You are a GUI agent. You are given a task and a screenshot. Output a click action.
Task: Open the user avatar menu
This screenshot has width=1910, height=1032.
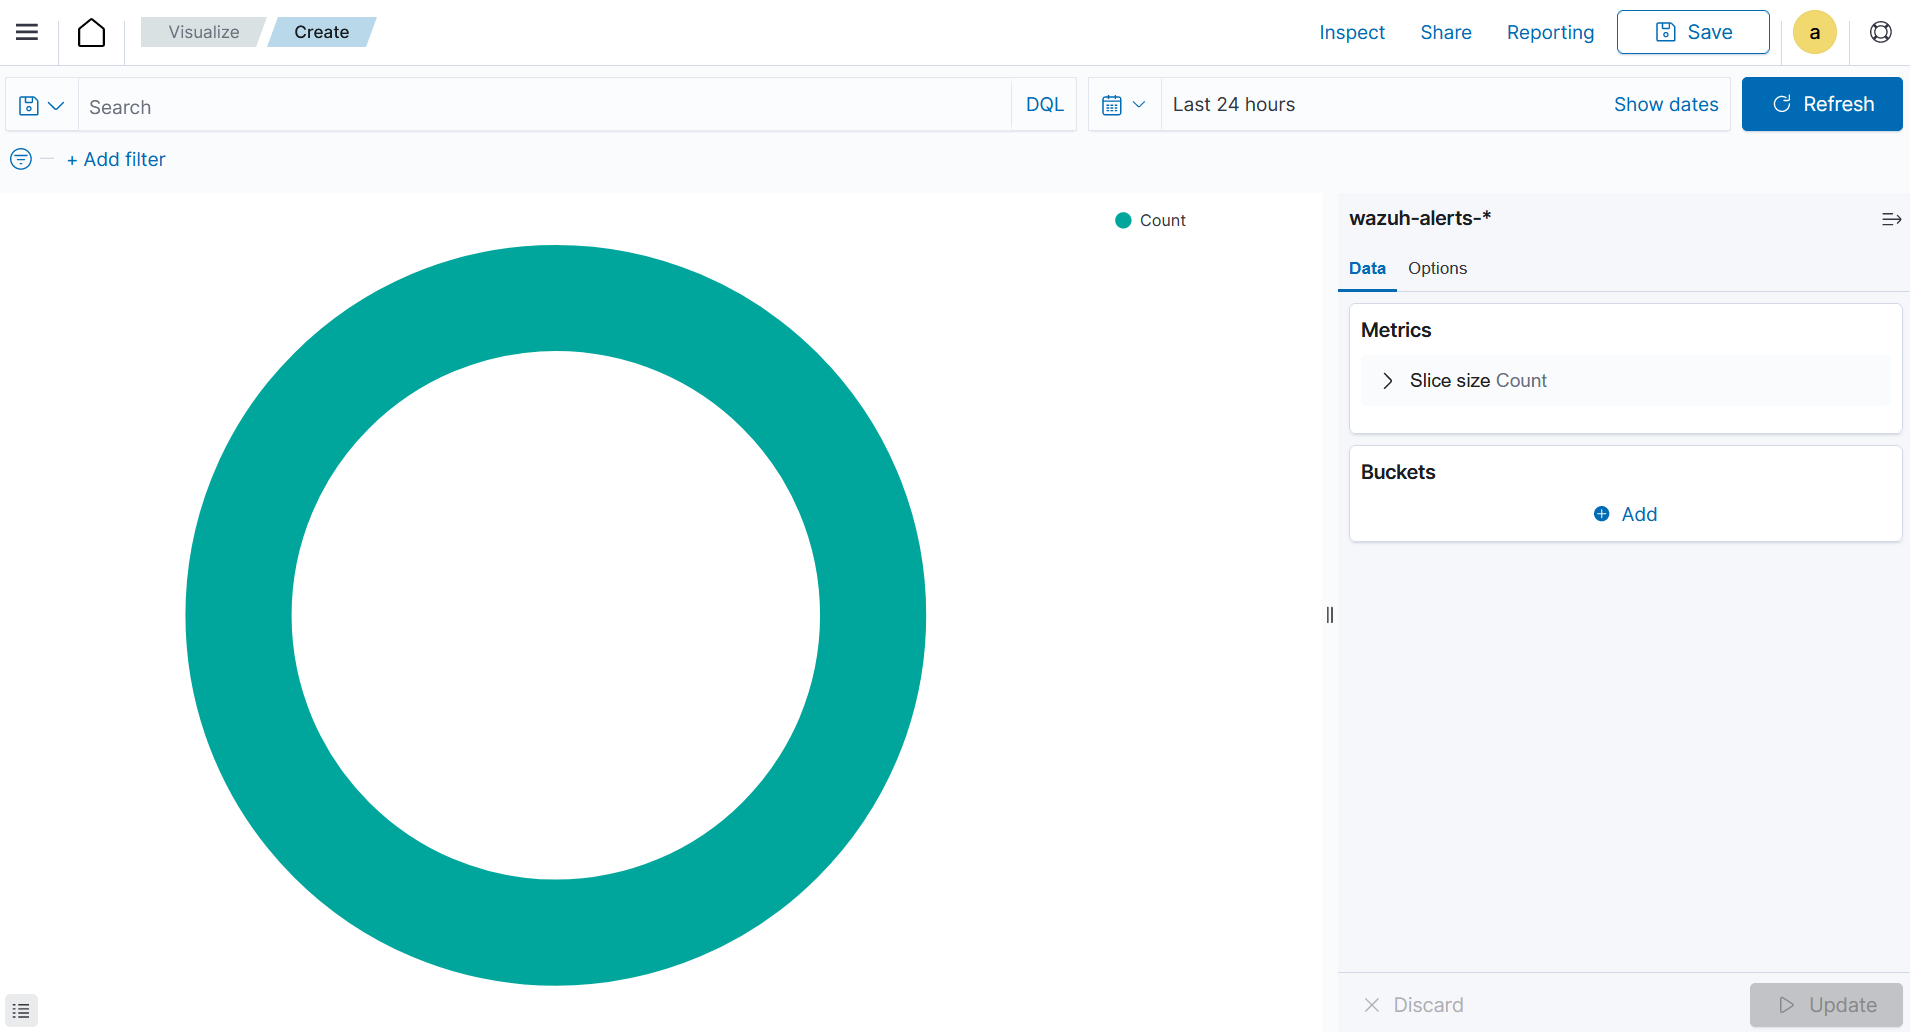point(1814,32)
